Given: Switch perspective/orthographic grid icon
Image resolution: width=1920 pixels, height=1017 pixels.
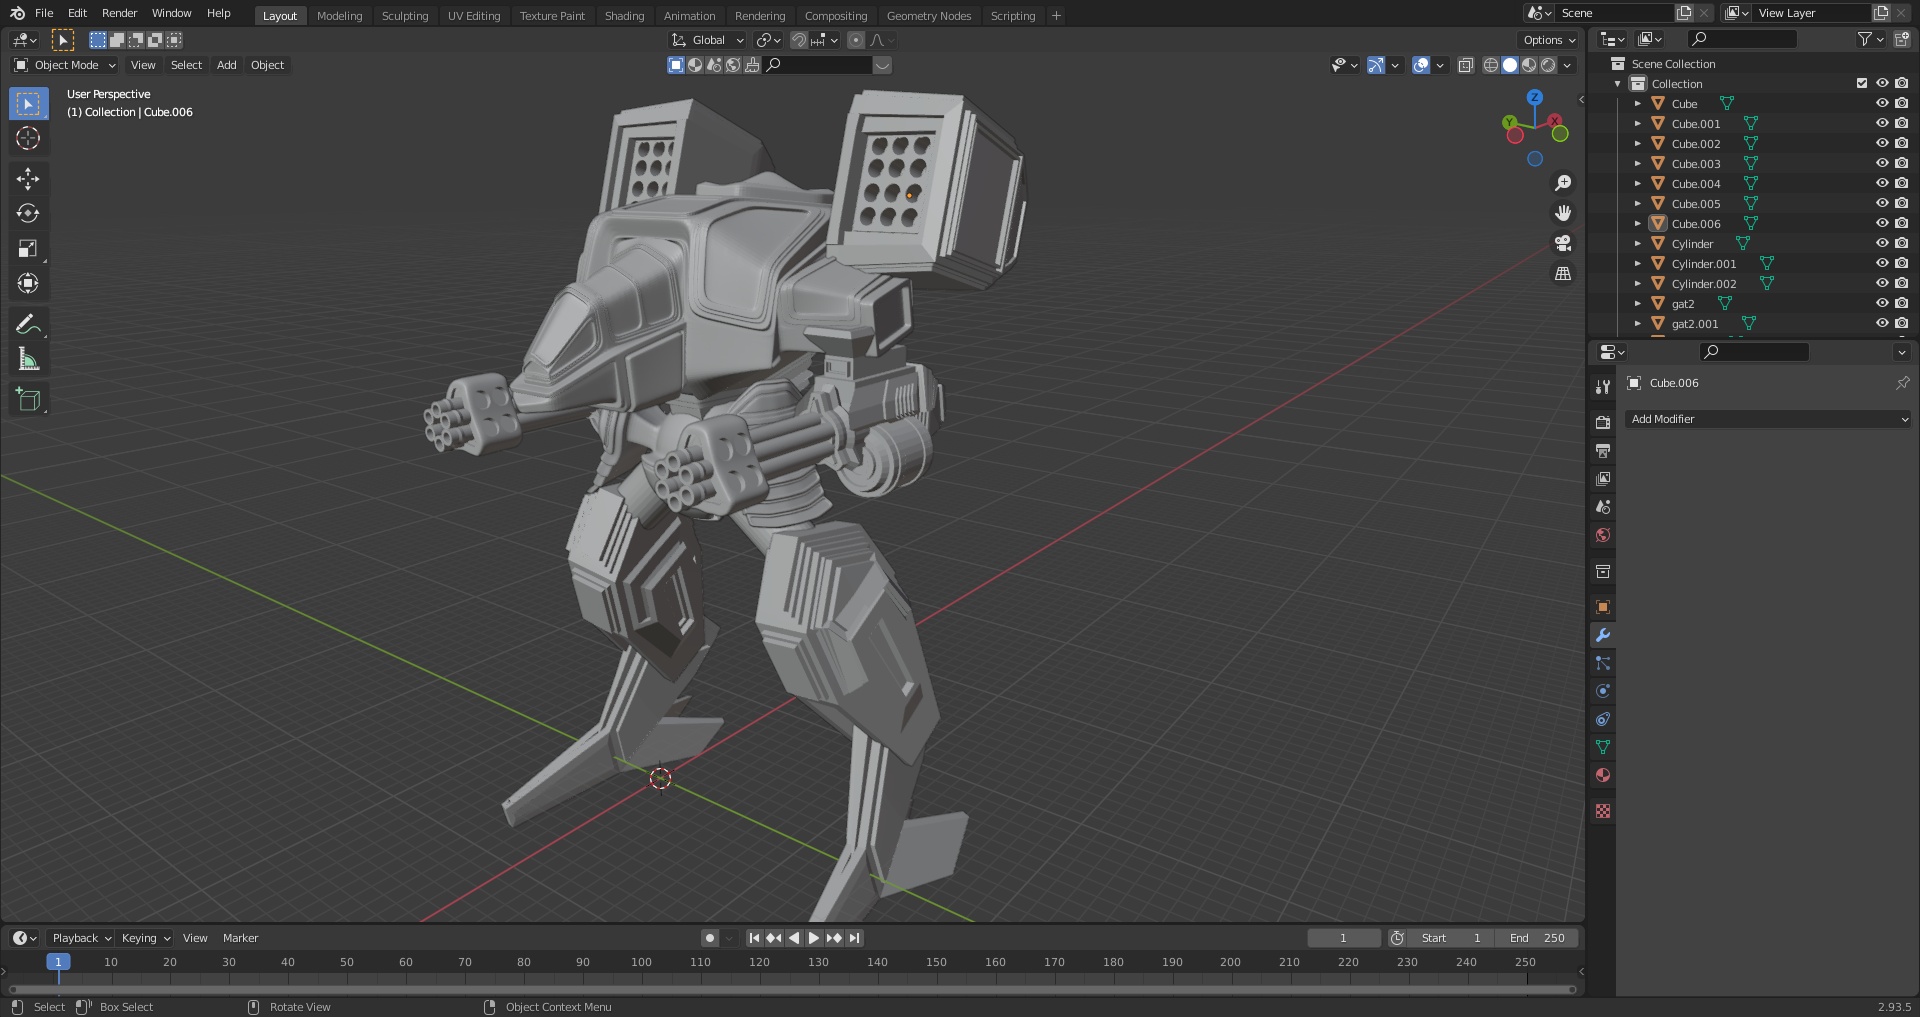Looking at the screenshot, I should pyautogui.click(x=1563, y=273).
